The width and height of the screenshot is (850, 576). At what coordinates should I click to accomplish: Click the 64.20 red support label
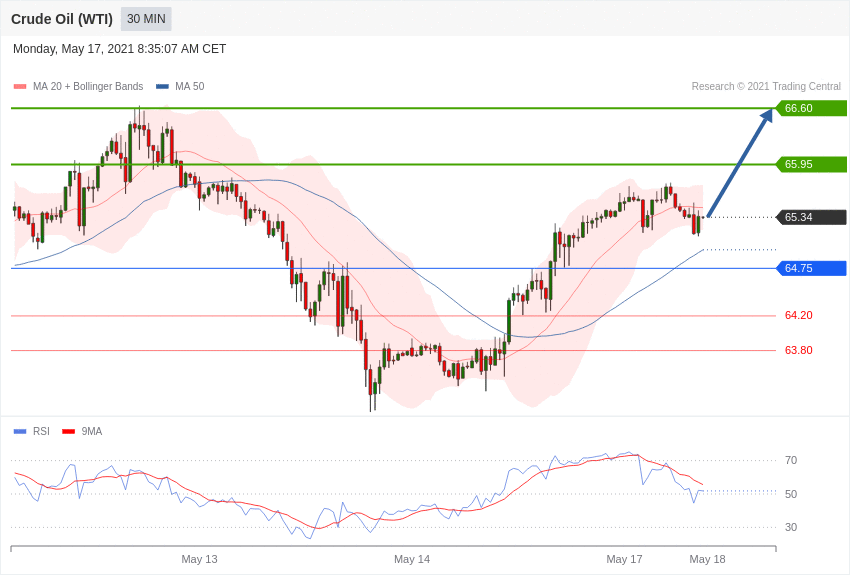point(799,315)
